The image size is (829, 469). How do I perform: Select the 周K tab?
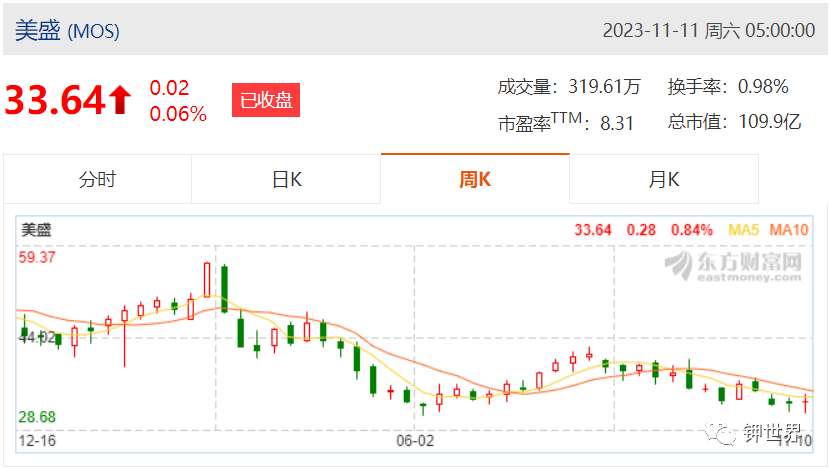[475, 179]
